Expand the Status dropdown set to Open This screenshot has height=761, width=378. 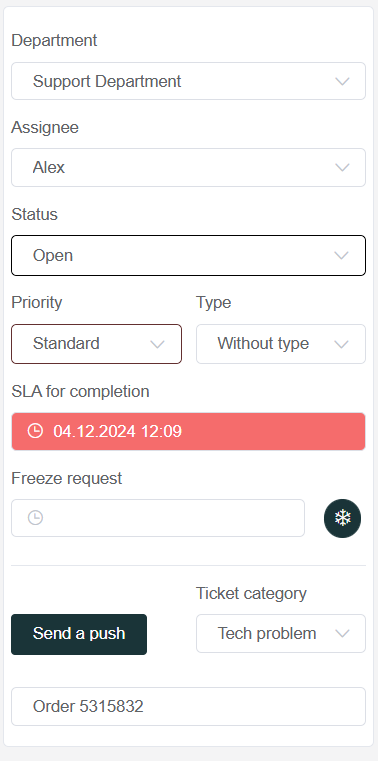point(188,255)
